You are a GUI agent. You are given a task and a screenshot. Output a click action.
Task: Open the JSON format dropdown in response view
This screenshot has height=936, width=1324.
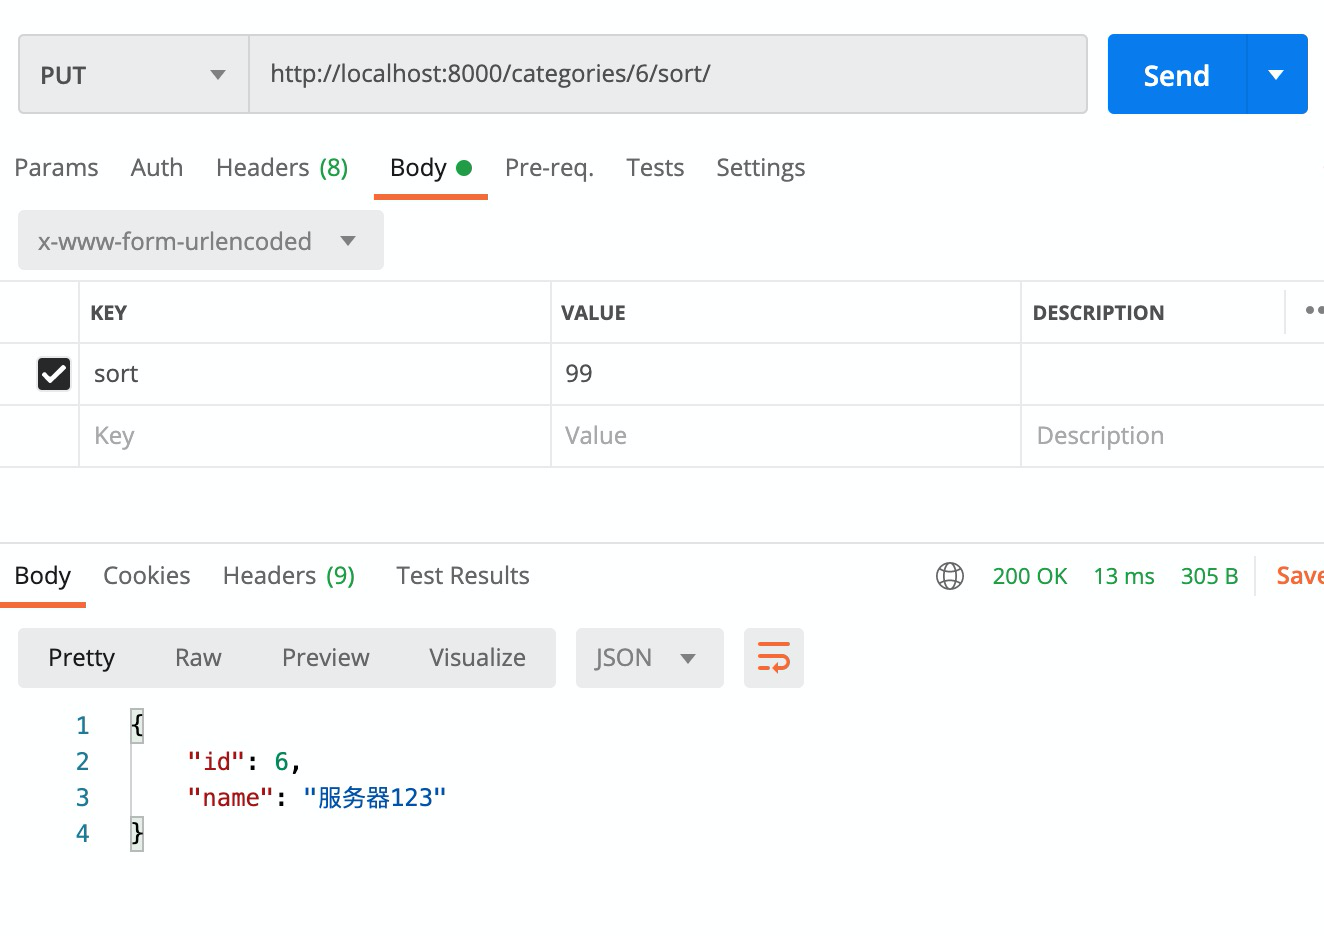(x=648, y=657)
